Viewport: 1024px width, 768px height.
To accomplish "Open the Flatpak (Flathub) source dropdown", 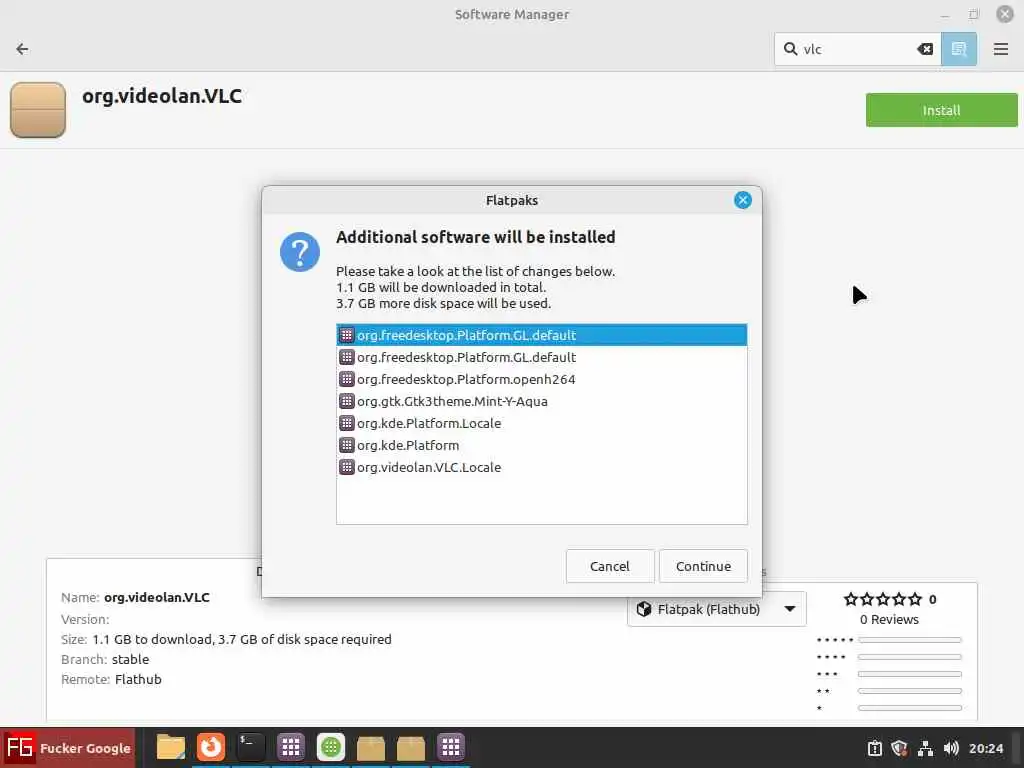I will coord(716,609).
